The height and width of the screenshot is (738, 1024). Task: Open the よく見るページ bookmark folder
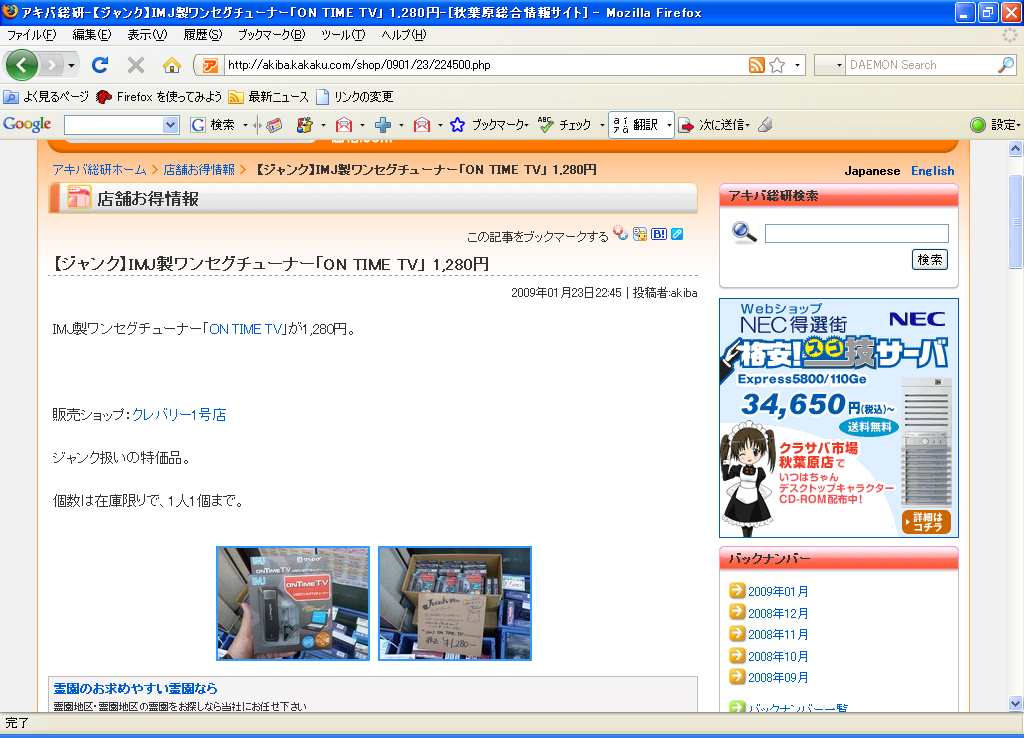(46, 97)
